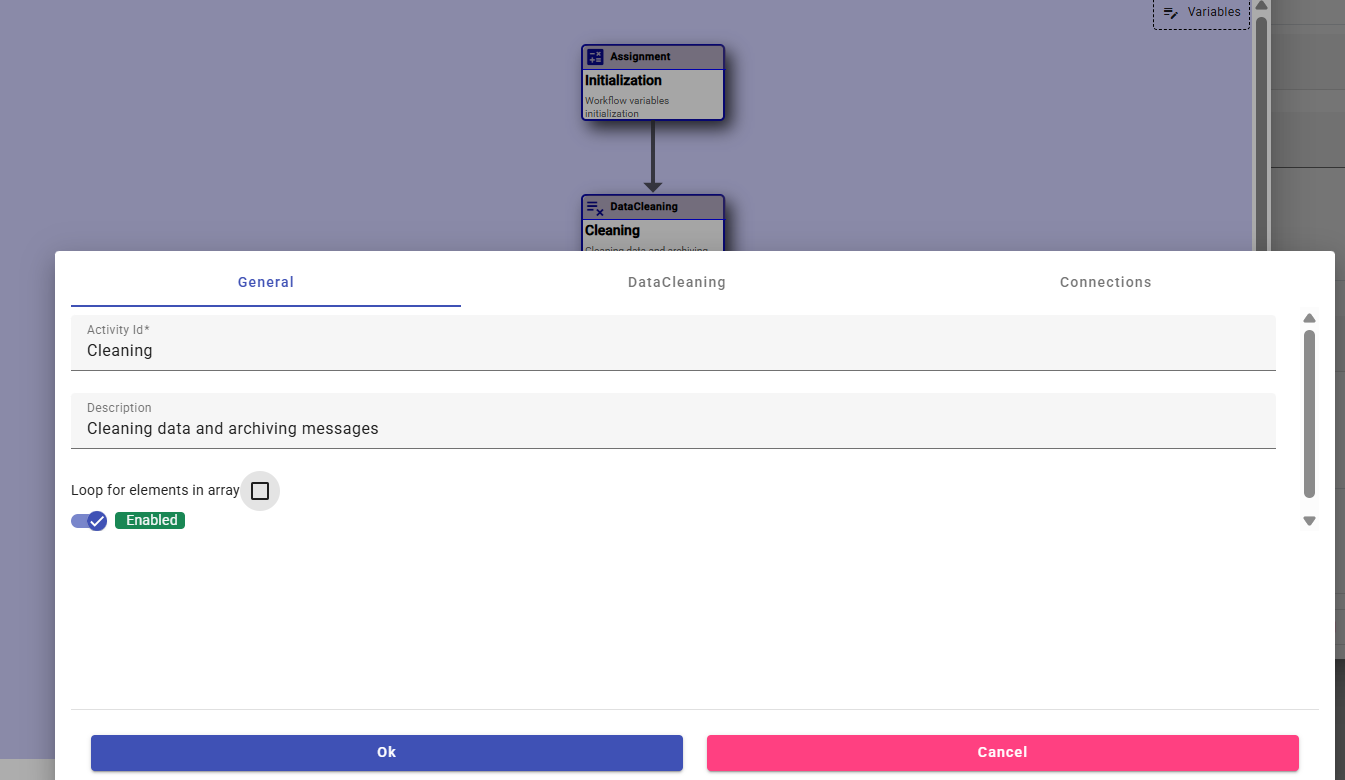Select the Initialization node title

(623, 80)
